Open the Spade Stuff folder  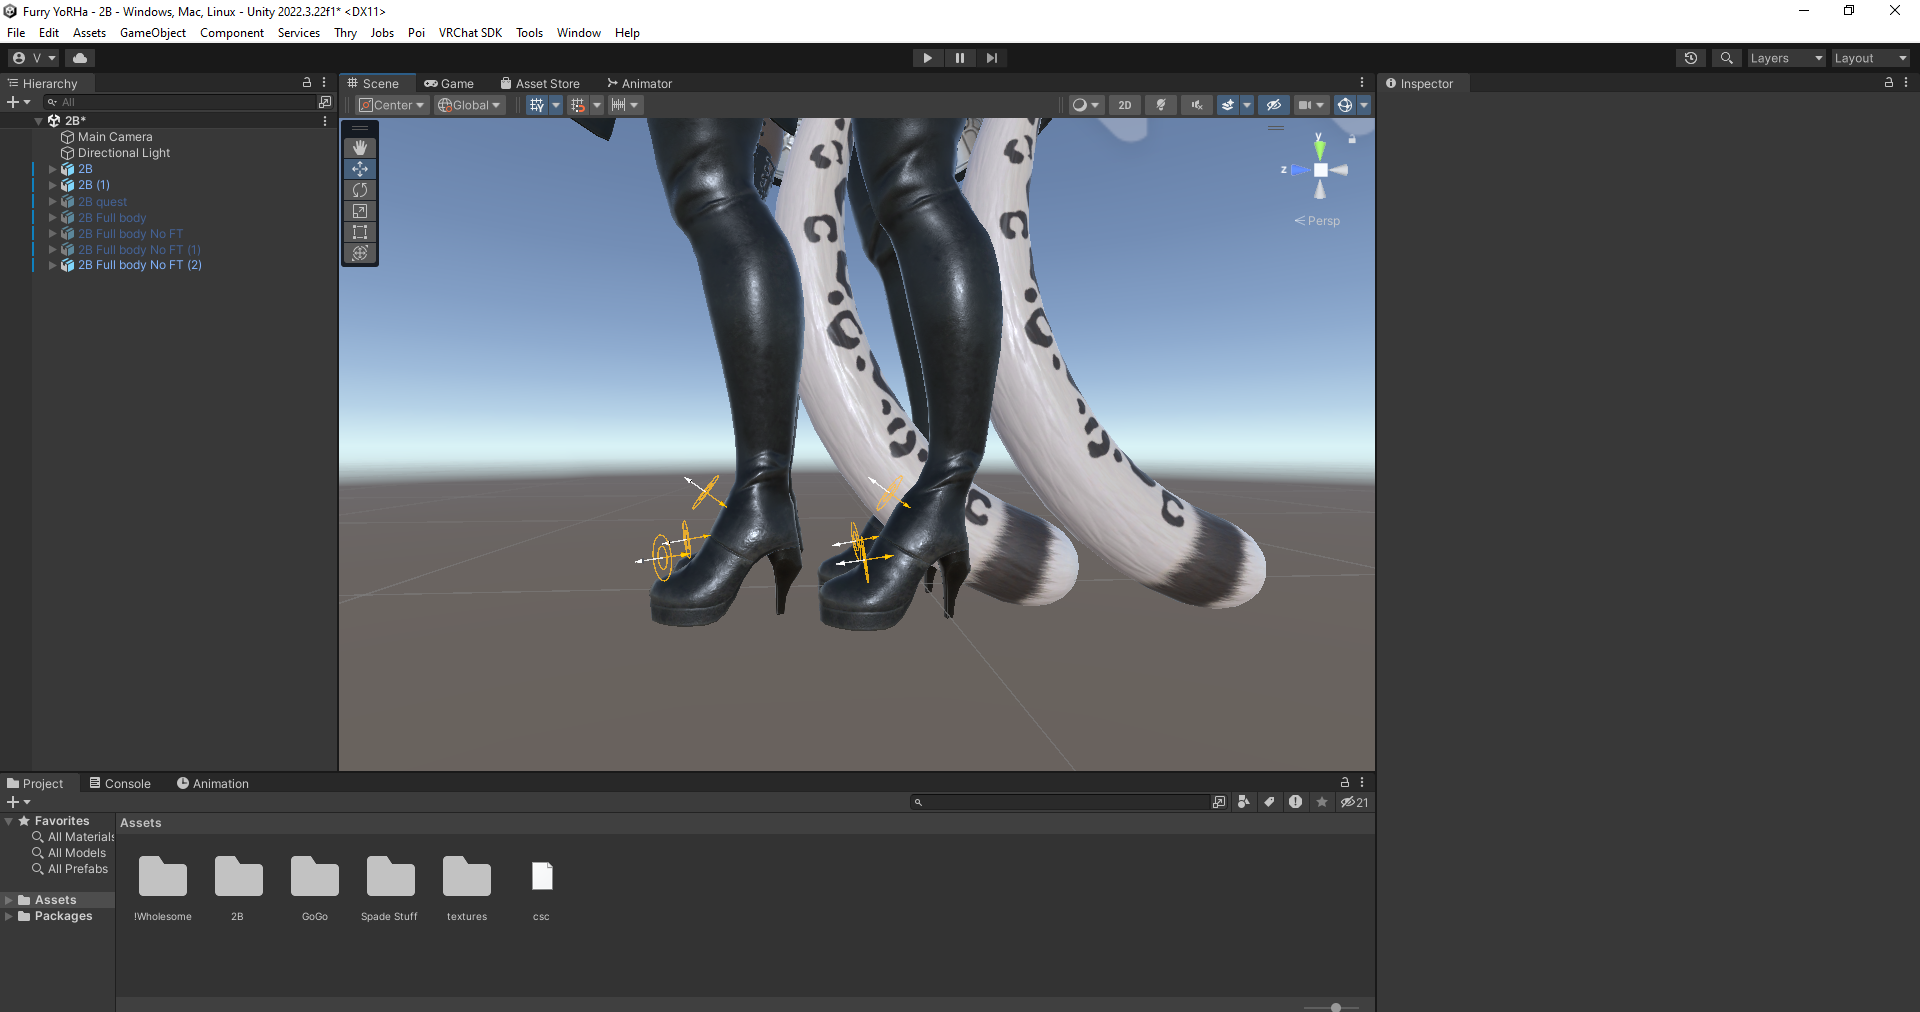[390, 888]
